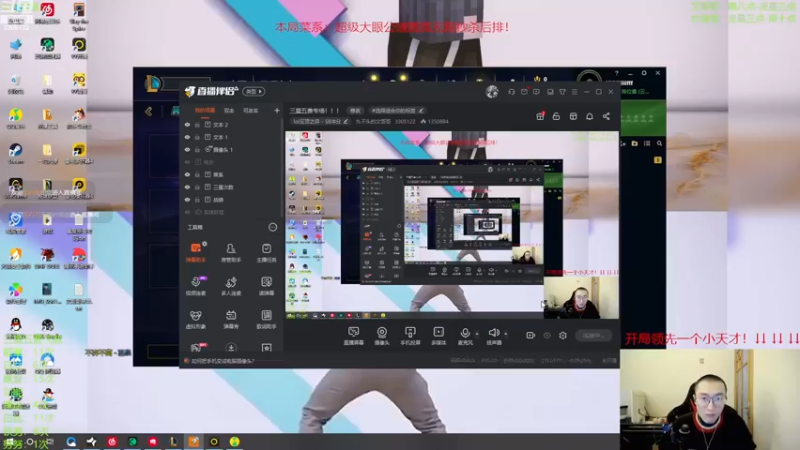Collapse the 工具箱 toolbox with minus circle
The width and height of the screenshot is (800, 450).
(x=272, y=227)
